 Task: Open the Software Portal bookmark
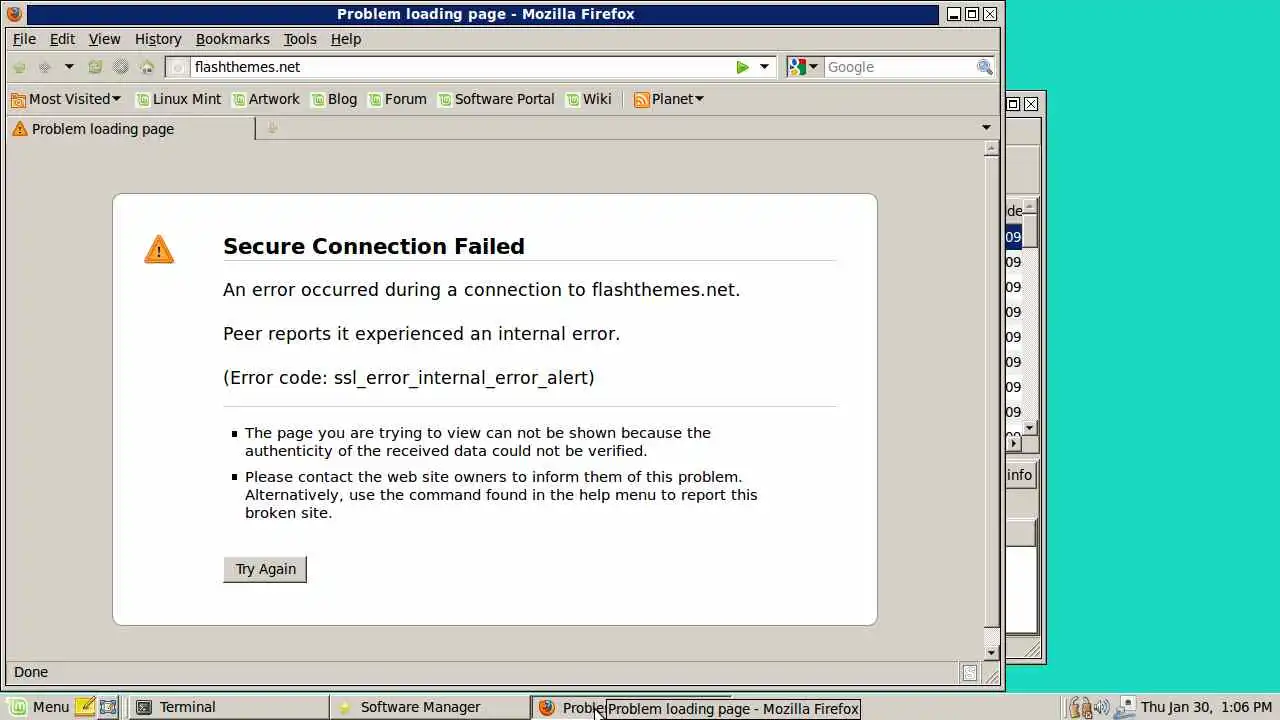click(x=496, y=99)
